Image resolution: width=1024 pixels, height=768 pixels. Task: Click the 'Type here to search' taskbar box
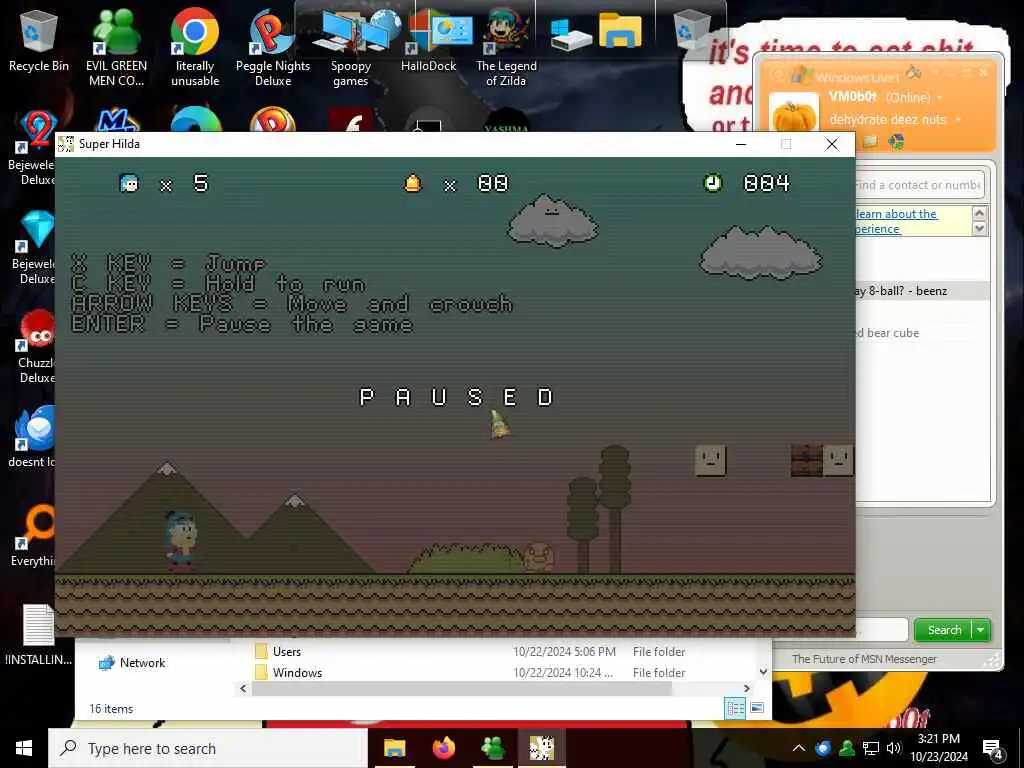(x=208, y=748)
